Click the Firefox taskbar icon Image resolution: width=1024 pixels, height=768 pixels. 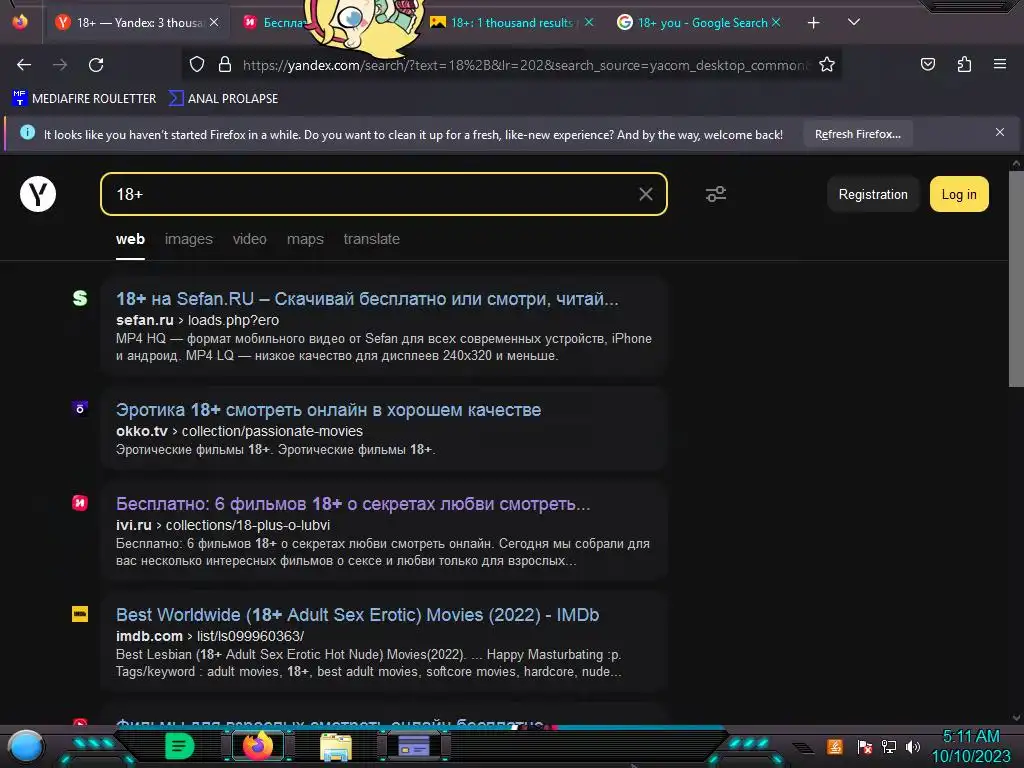(x=258, y=746)
